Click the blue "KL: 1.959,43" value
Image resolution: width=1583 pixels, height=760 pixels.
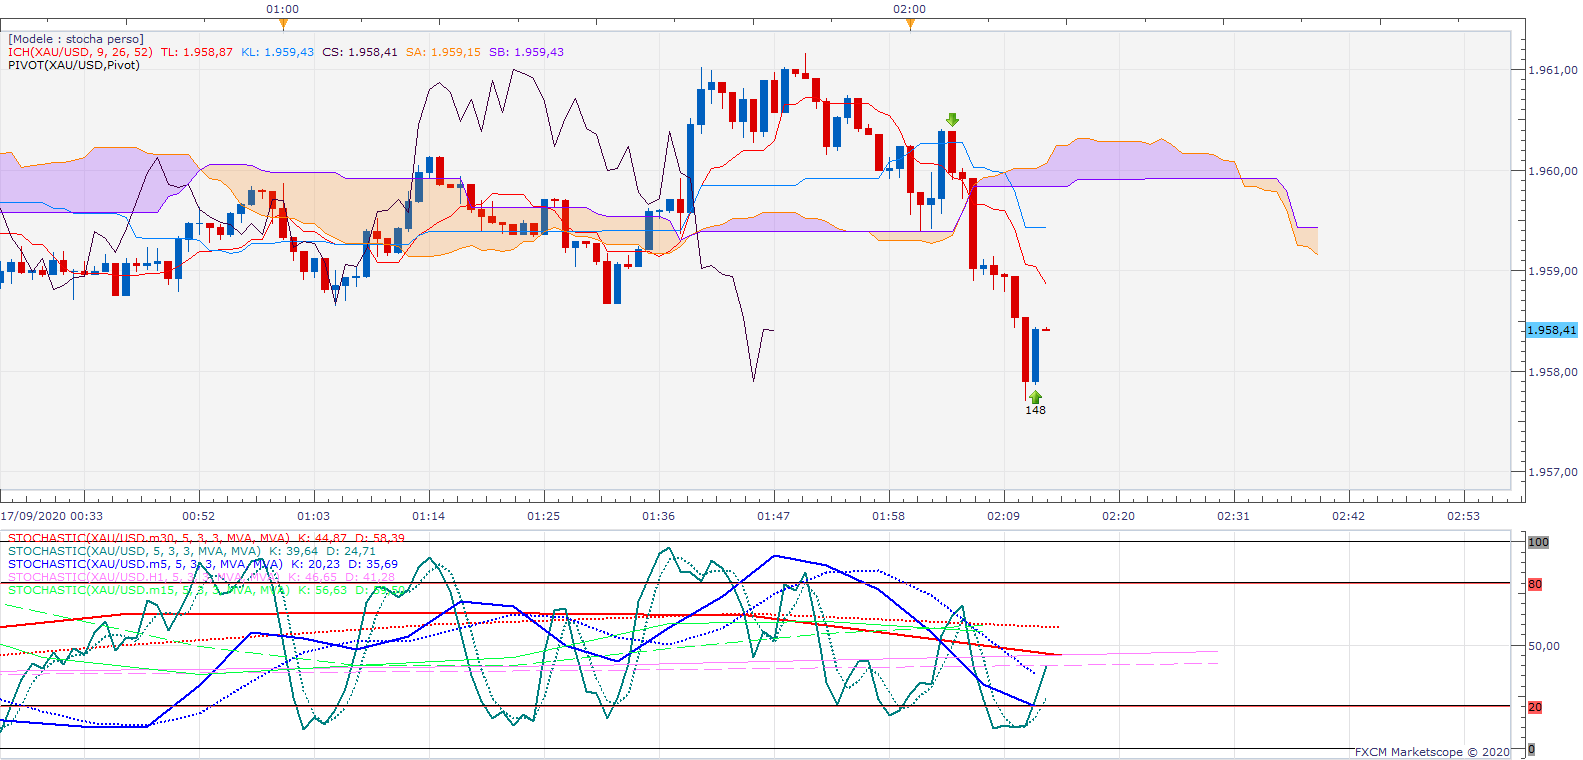[x=277, y=52]
